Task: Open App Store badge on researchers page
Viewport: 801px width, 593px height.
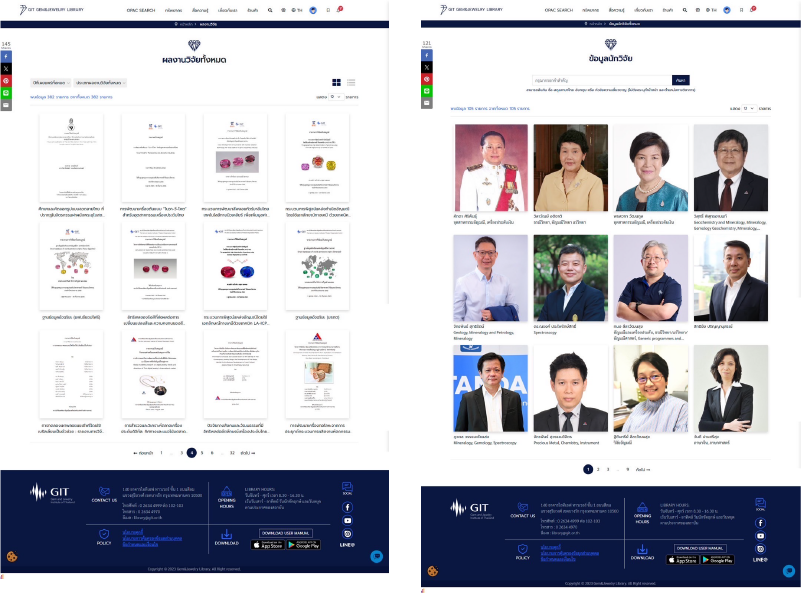Action: pos(683,560)
